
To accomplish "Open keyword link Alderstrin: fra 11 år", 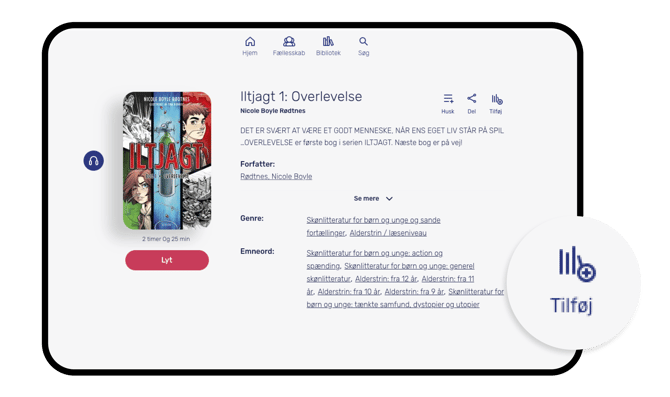I will (447, 279).
